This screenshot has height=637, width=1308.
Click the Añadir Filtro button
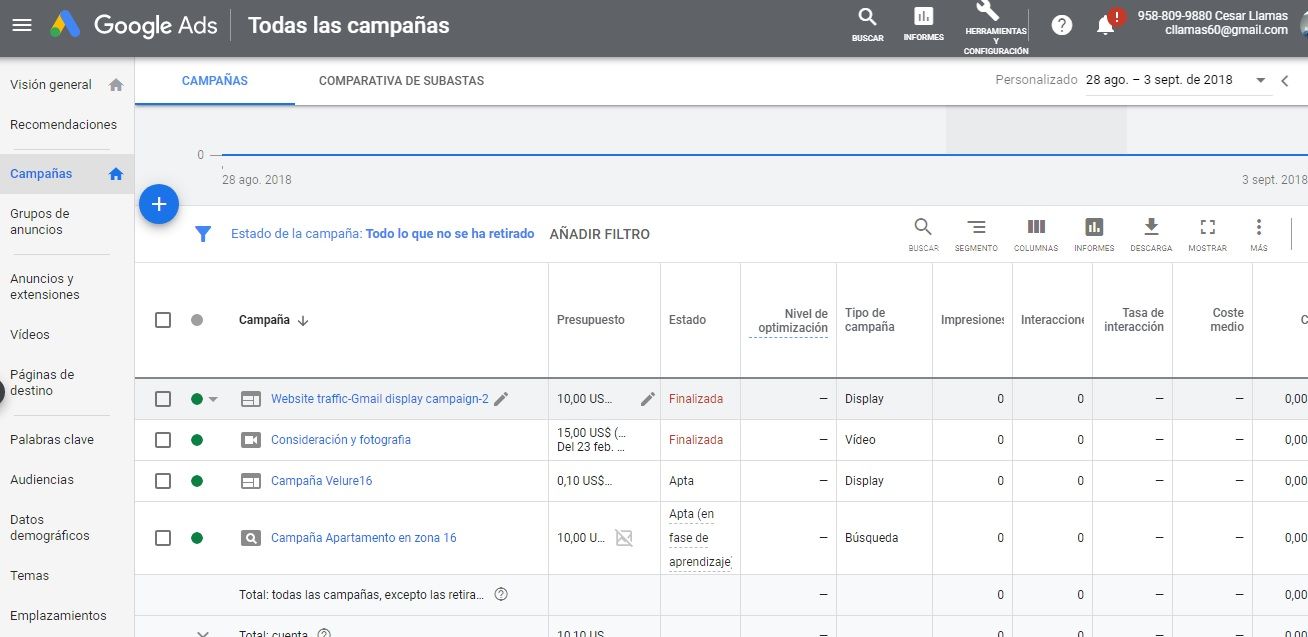point(599,234)
